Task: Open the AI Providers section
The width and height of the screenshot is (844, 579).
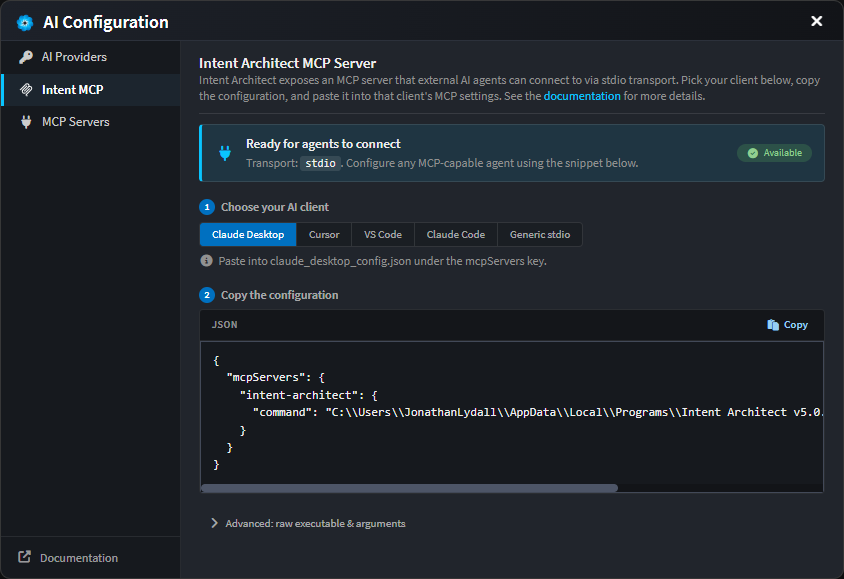Action: coord(90,57)
